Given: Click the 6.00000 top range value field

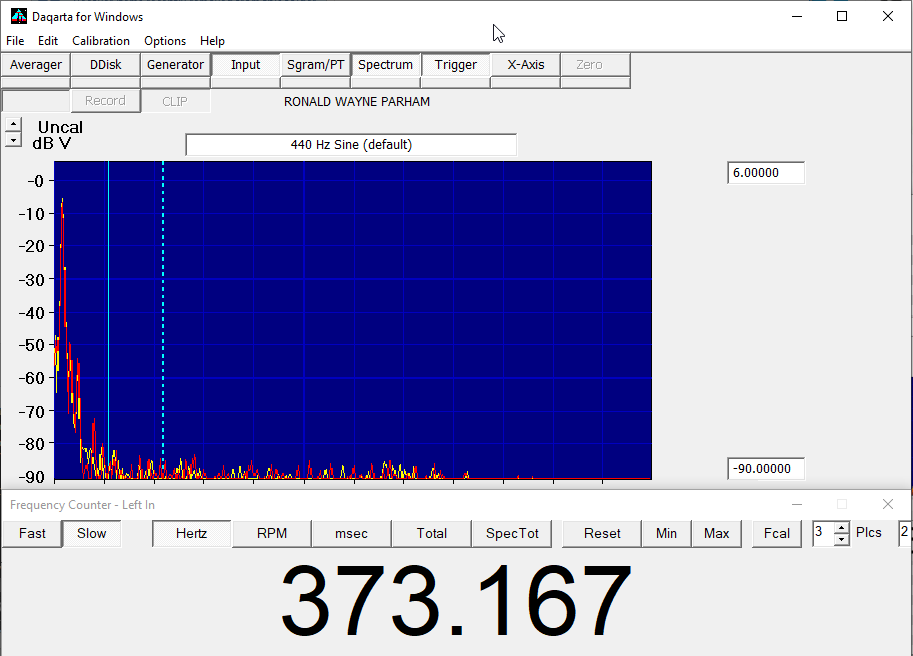Looking at the screenshot, I should click(x=765, y=173).
